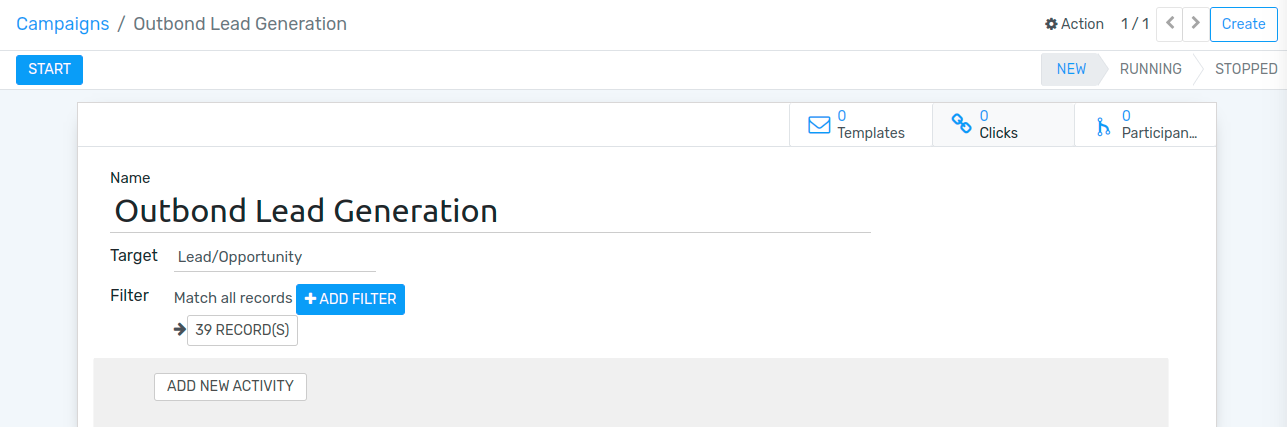Click ADD NEW ACTIVITY
This screenshot has width=1287, height=427.
(x=230, y=386)
